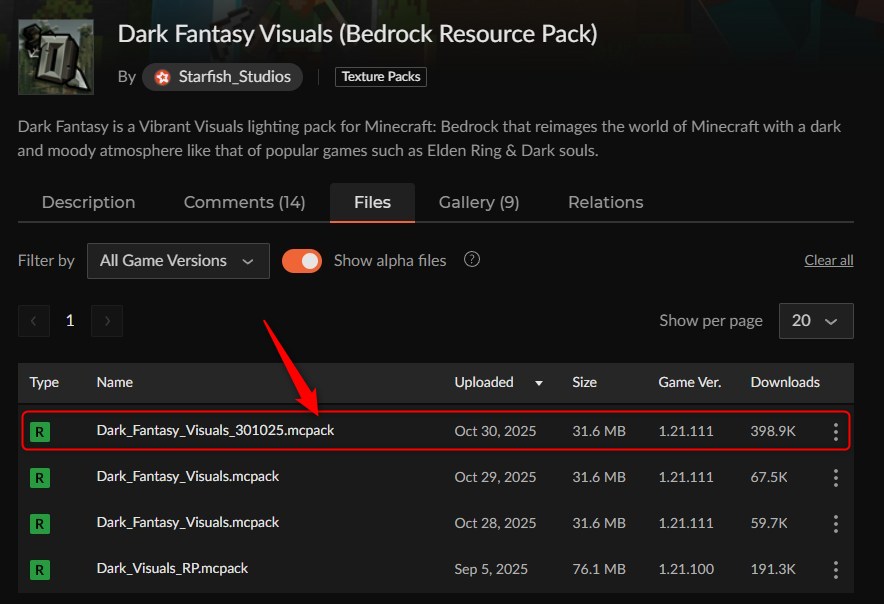Click release icon for Dark_Visuals_RP.mcpack
884x604 pixels.
[x=39, y=570]
